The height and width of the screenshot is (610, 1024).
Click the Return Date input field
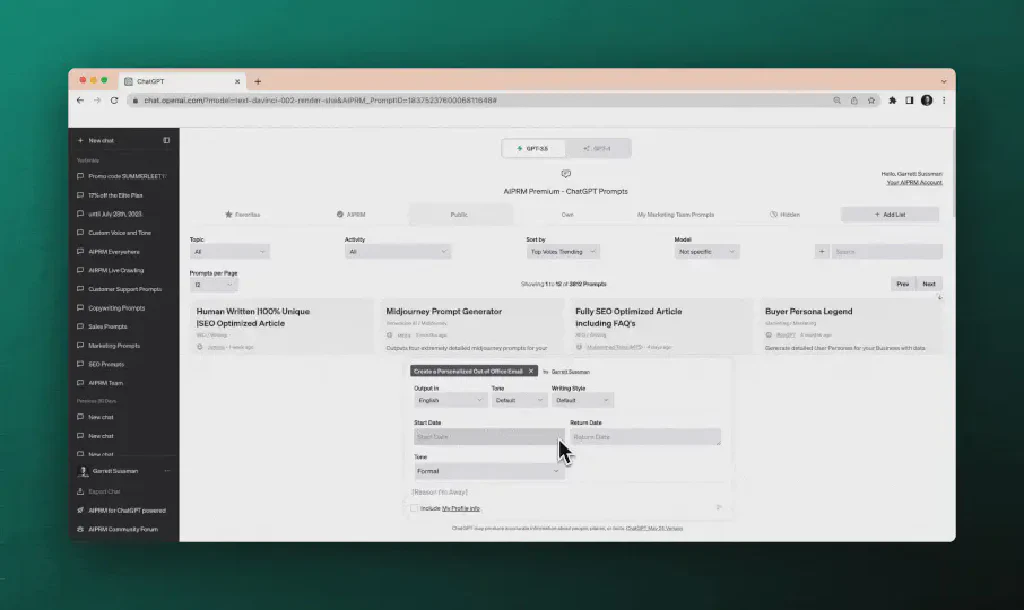pyautogui.click(x=645, y=436)
